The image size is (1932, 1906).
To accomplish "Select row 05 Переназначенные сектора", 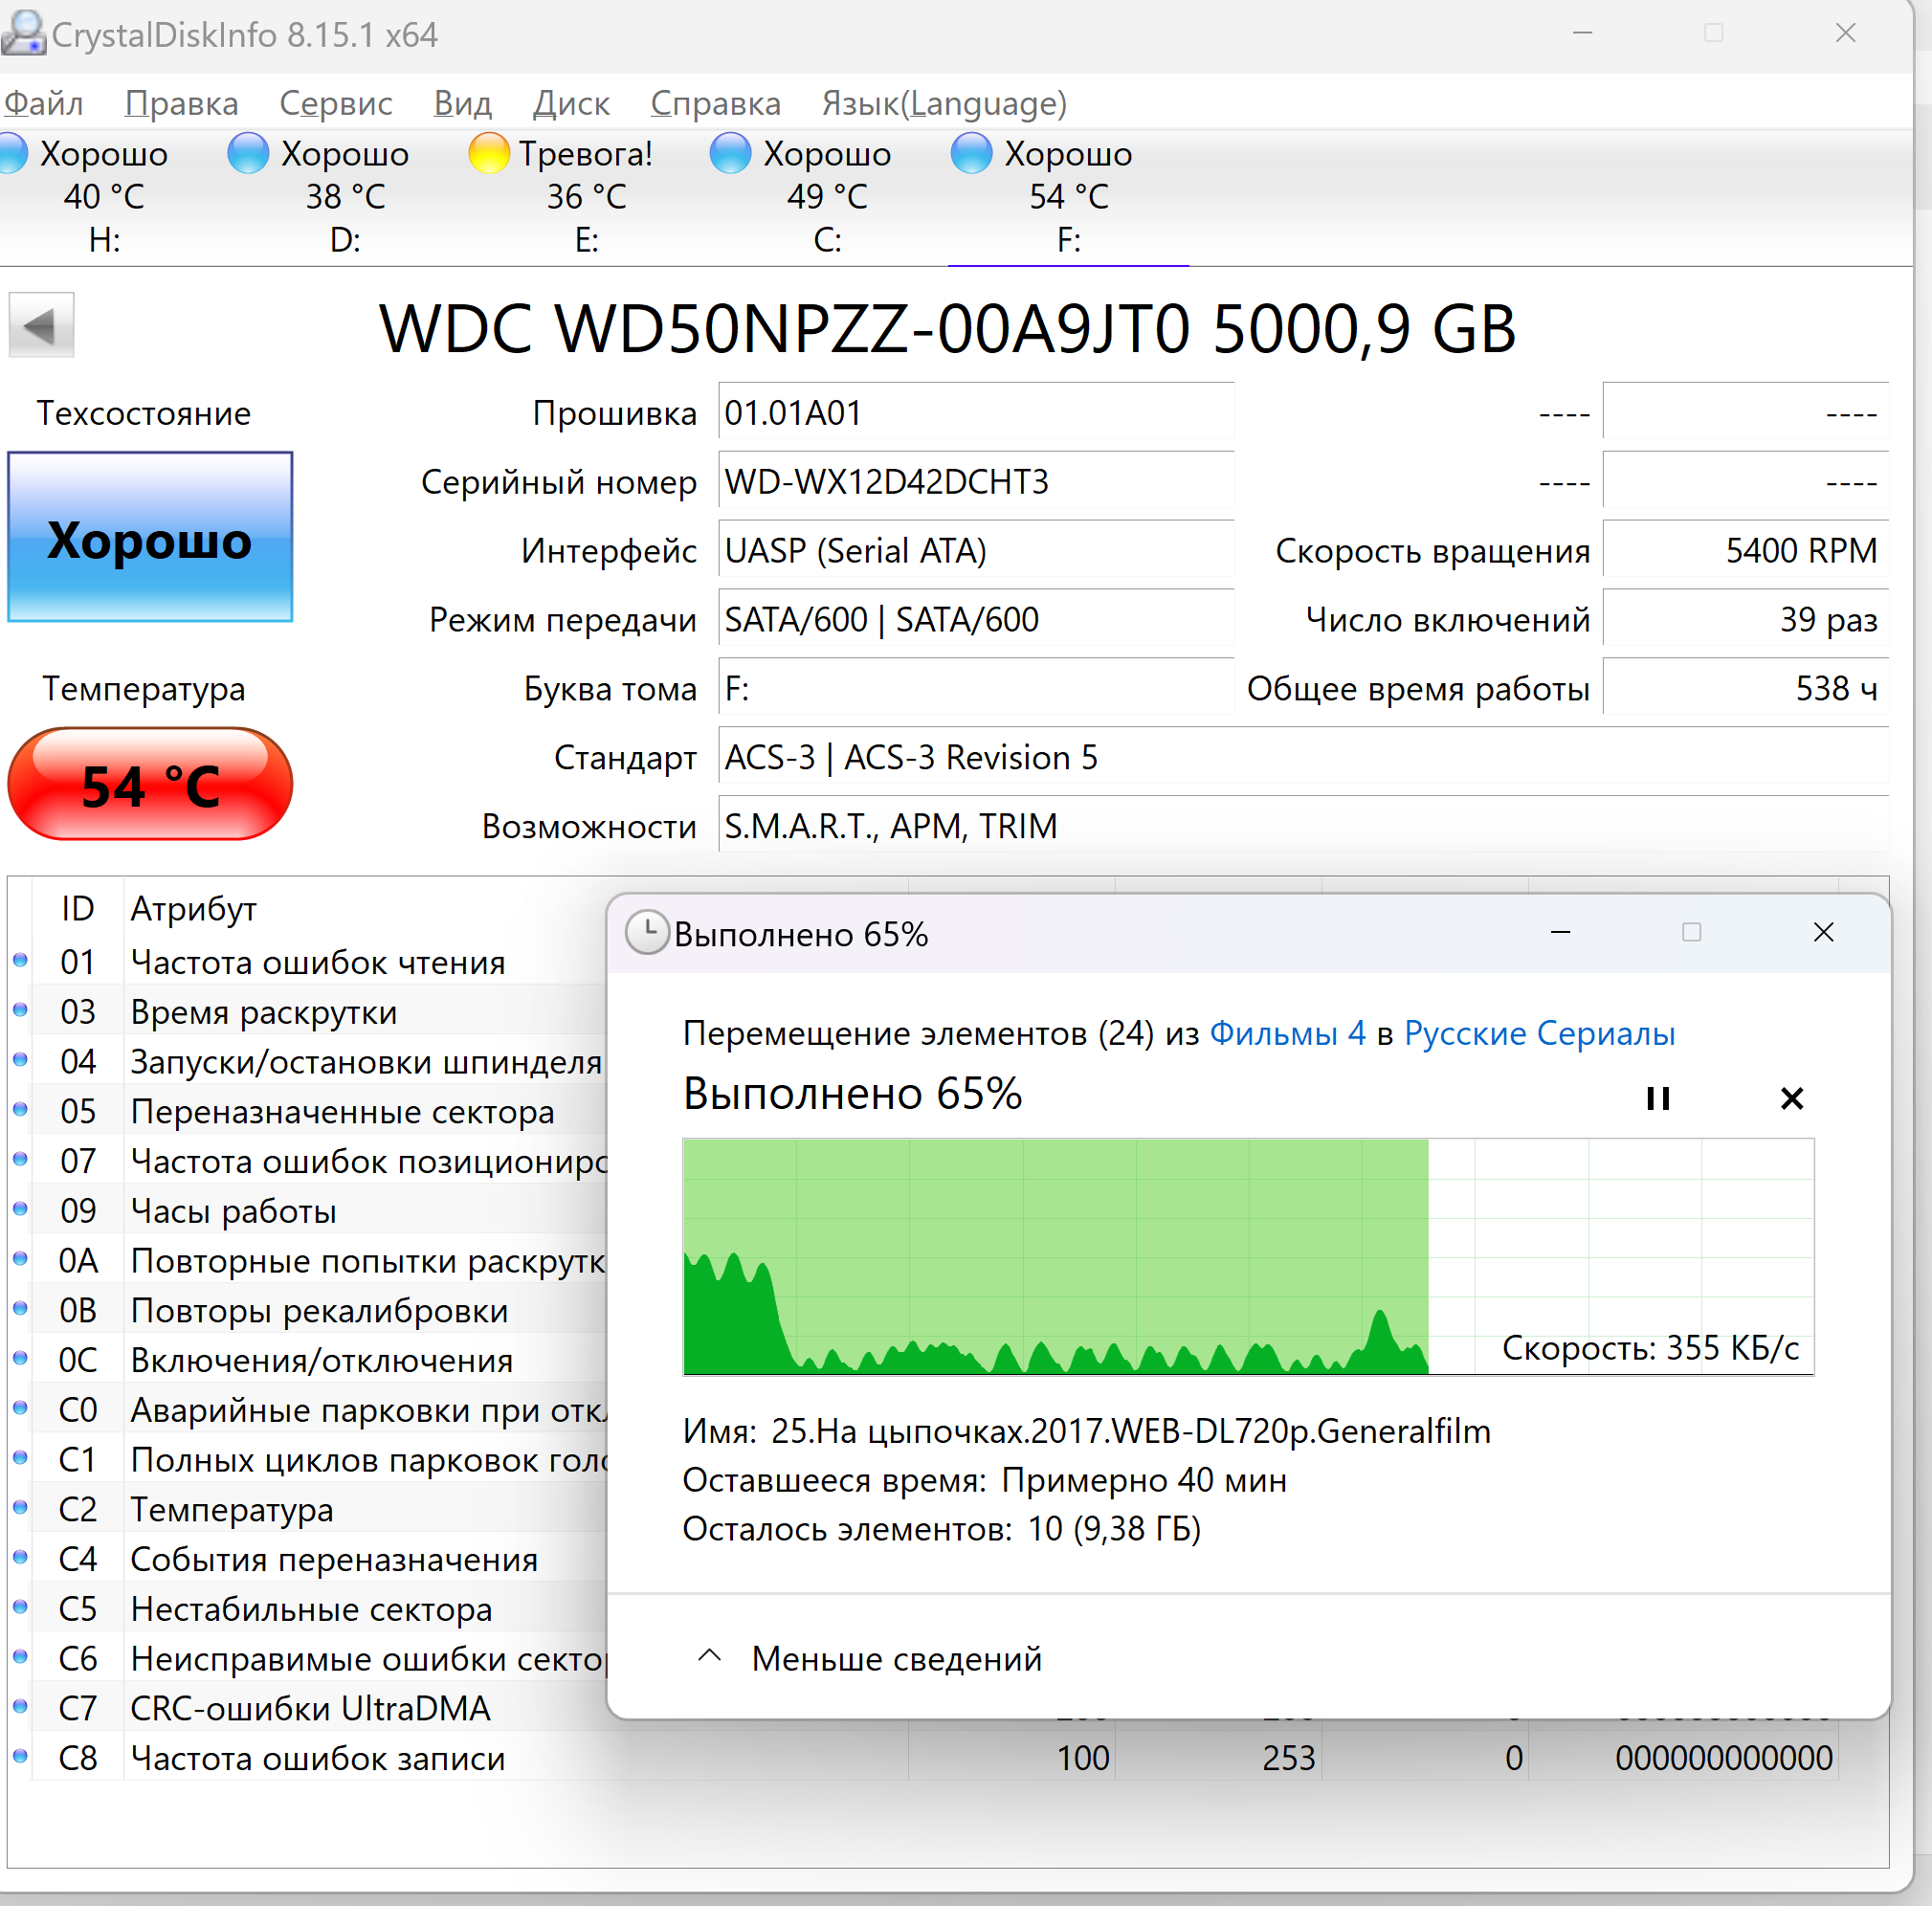I will 308,1111.
